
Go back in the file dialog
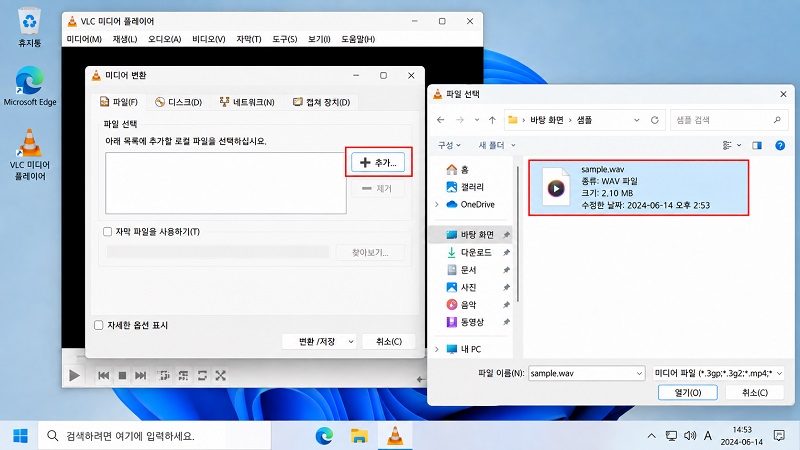[441, 120]
